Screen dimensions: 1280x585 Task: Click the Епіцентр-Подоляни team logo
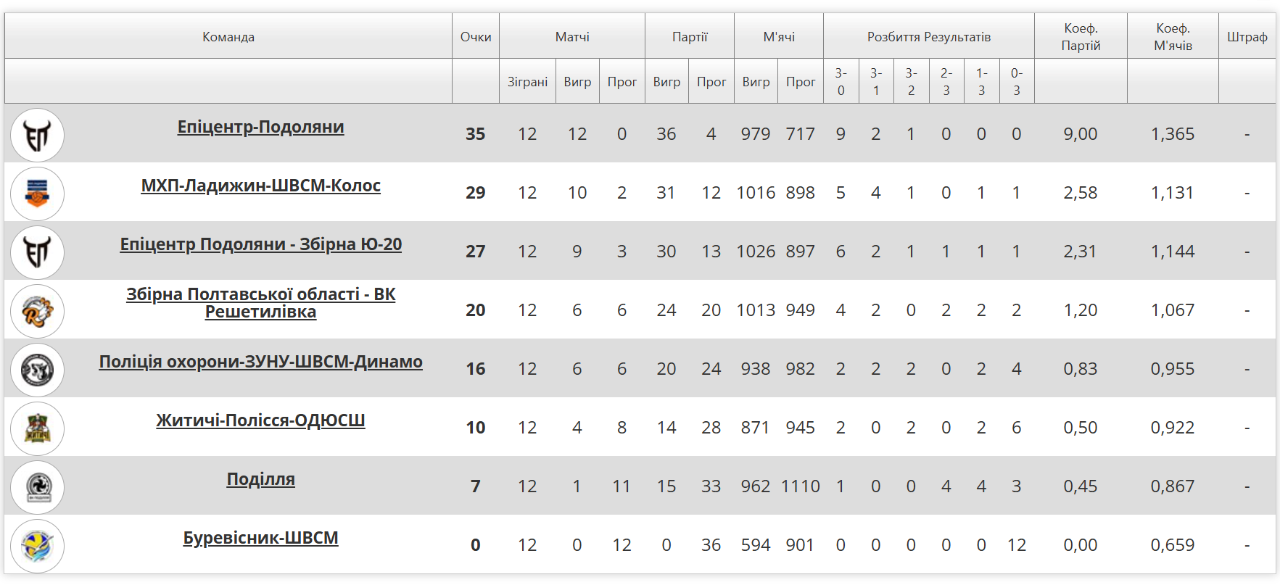coord(37,134)
